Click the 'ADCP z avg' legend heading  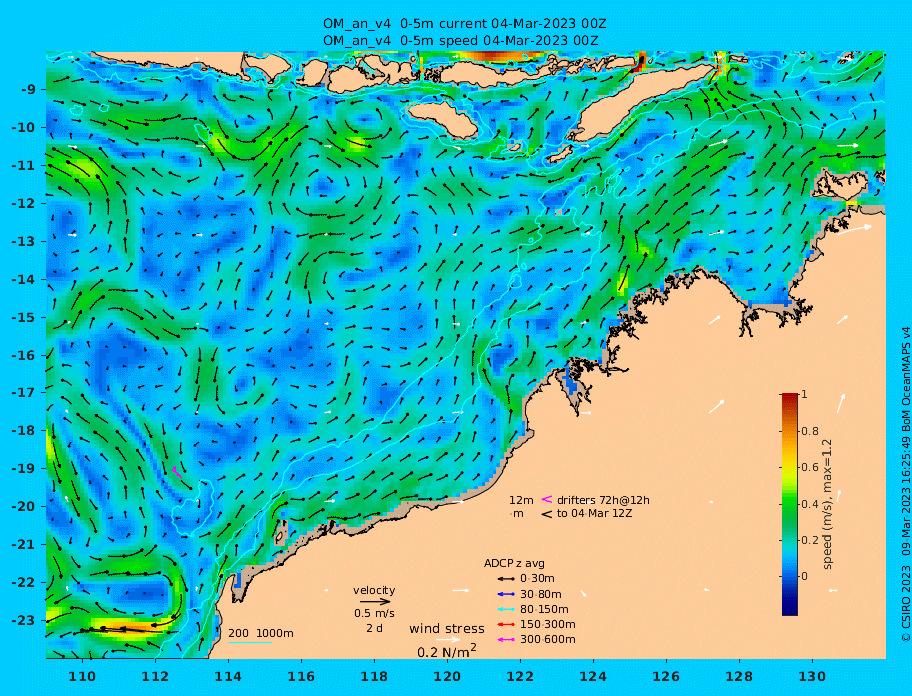click(x=514, y=563)
